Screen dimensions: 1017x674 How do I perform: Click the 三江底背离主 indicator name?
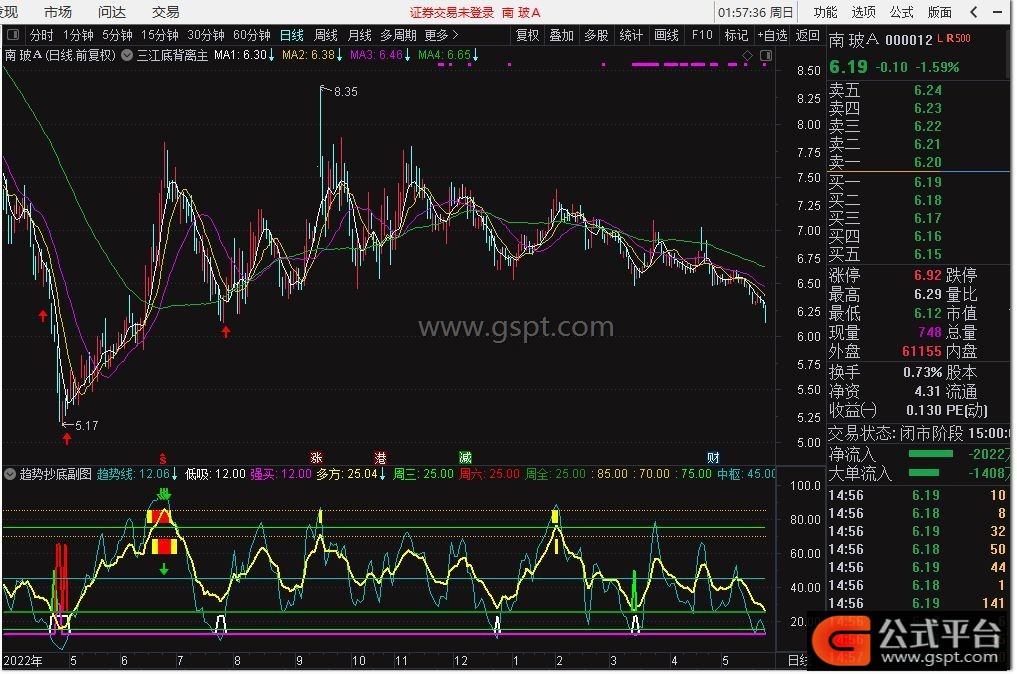coord(172,55)
